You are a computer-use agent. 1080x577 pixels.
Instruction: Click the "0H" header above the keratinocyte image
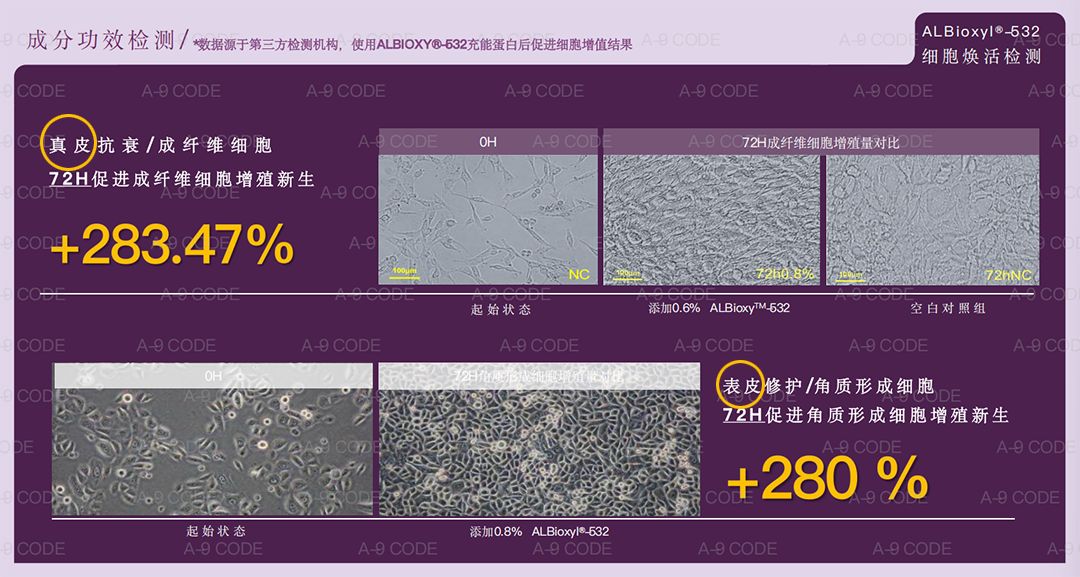[213, 376]
